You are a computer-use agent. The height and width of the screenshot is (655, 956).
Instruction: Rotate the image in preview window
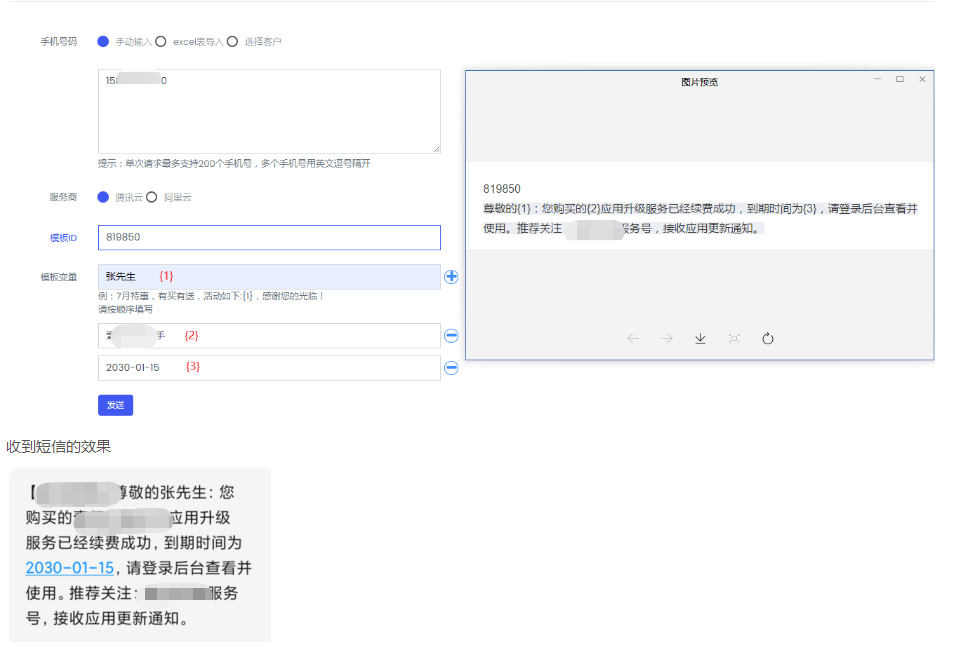click(768, 338)
